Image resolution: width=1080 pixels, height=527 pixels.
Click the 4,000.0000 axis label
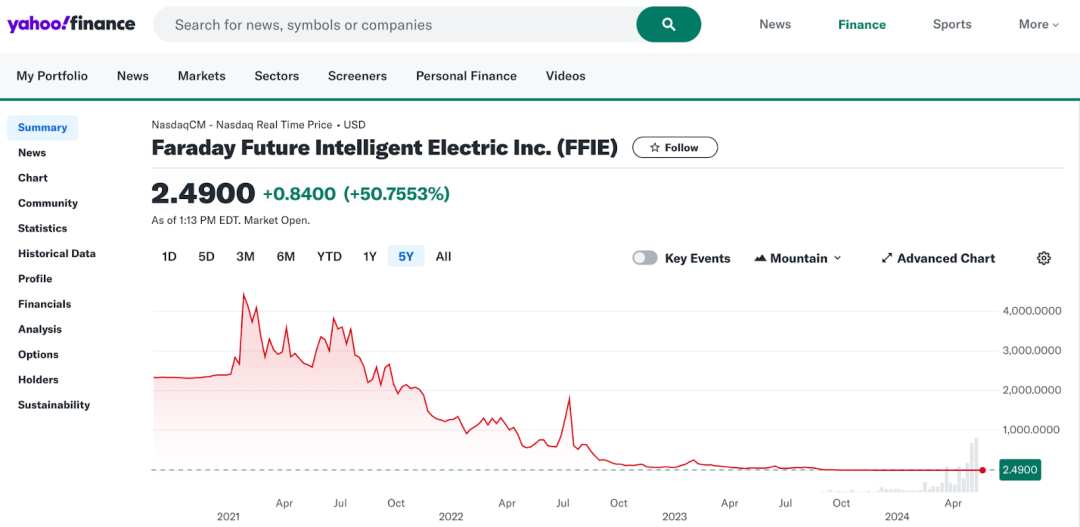point(1030,311)
